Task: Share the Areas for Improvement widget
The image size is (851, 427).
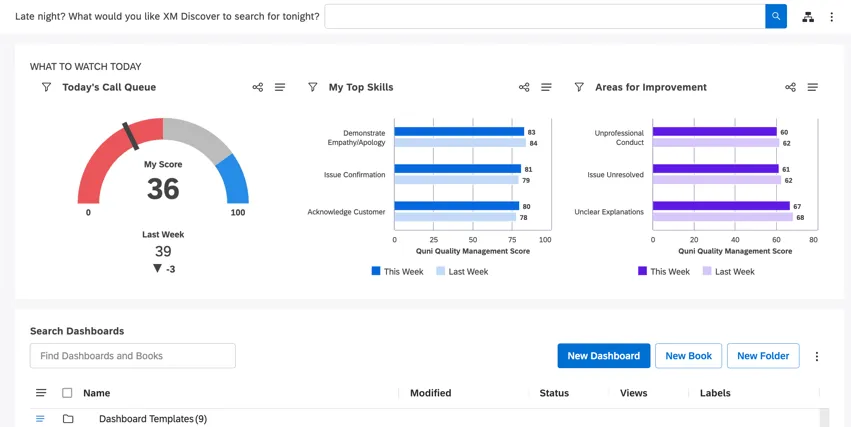Action: point(790,88)
